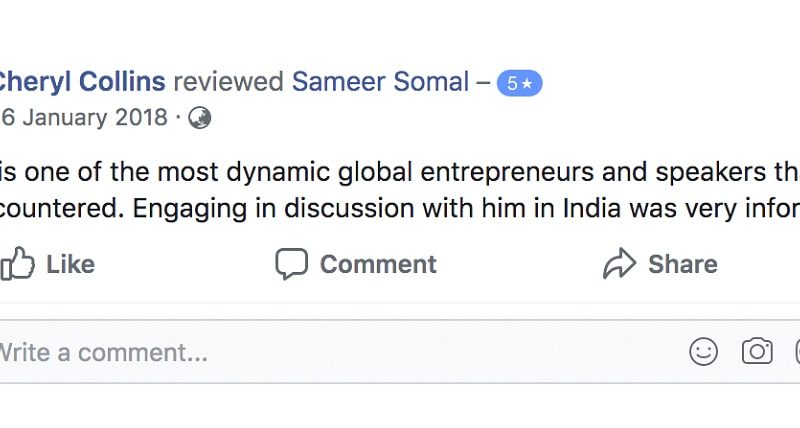The width and height of the screenshot is (800, 428).
Task: Open Cheryl Collins's profile
Action: pos(82,82)
